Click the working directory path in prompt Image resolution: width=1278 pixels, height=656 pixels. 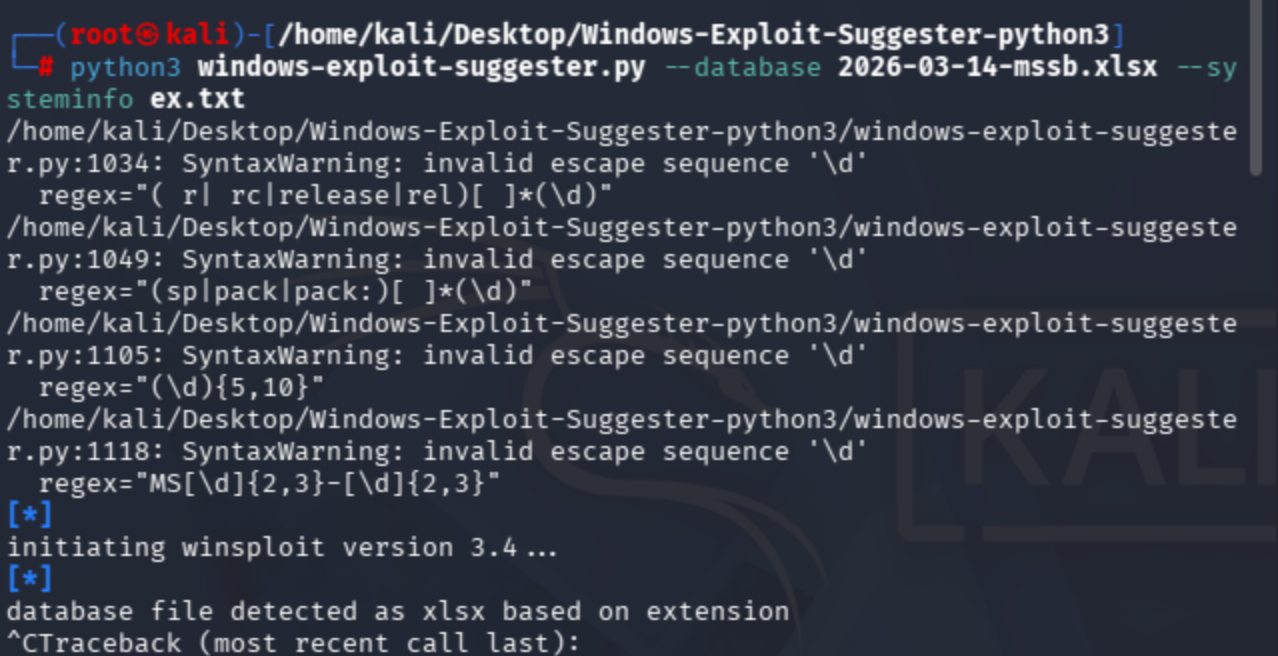click(695, 36)
